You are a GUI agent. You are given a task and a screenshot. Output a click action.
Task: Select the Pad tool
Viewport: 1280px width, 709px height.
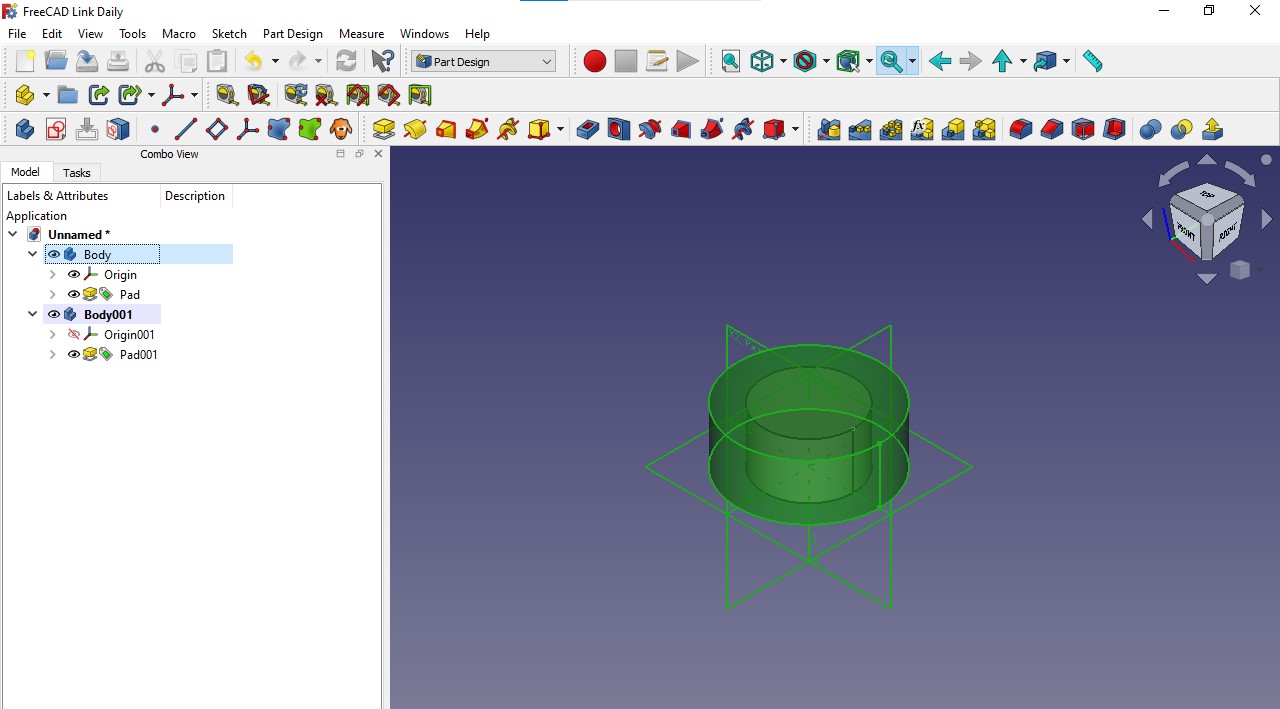click(x=383, y=129)
